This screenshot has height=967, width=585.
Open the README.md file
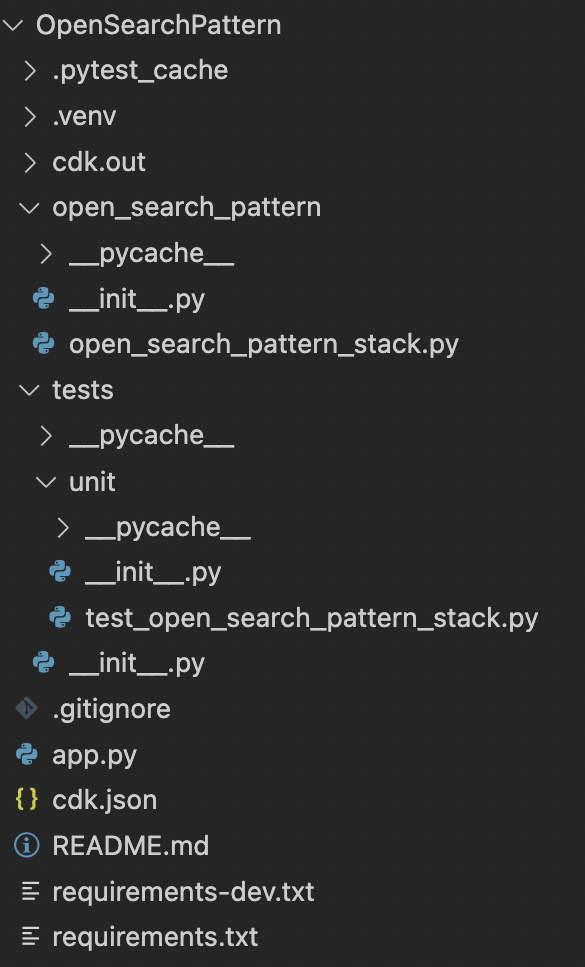(x=131, y=846)
